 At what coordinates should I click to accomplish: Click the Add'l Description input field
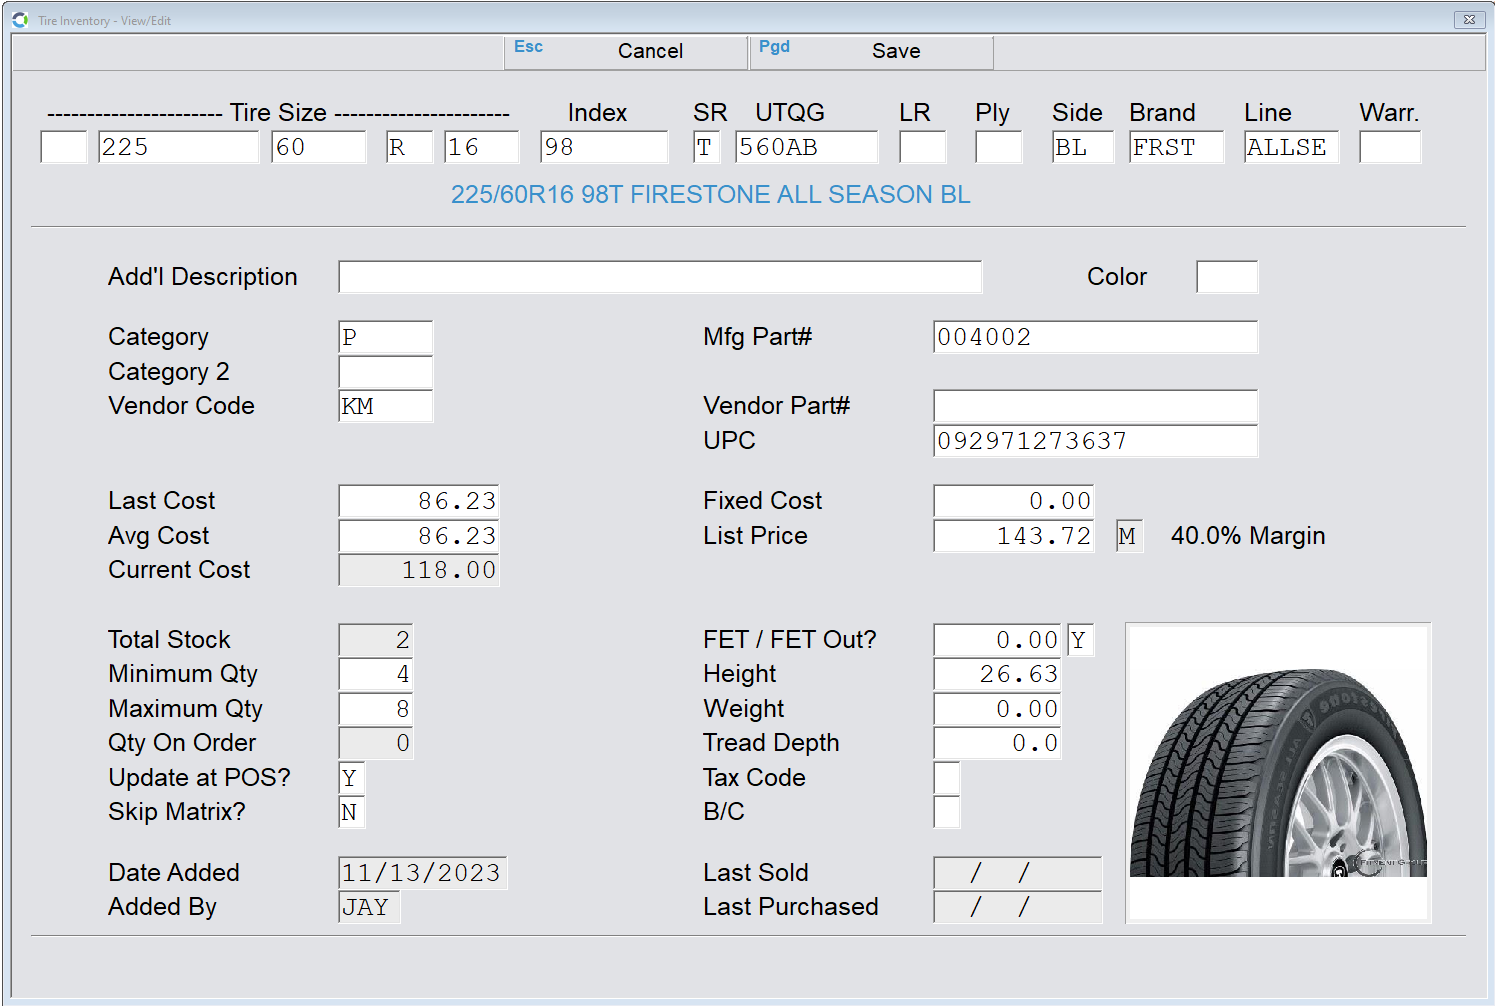pyautogui.click(x=660, y=277)
